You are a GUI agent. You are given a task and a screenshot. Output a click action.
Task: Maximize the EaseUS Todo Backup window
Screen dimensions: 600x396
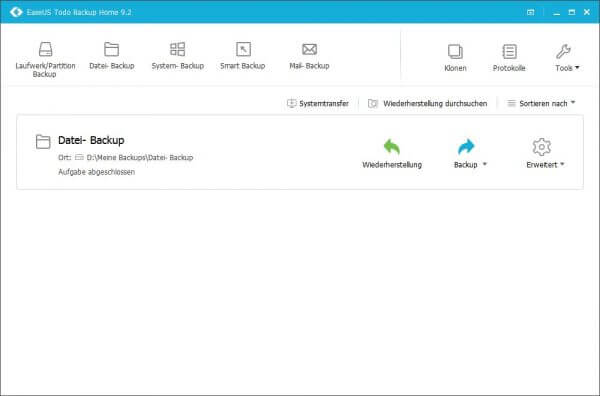572,12
